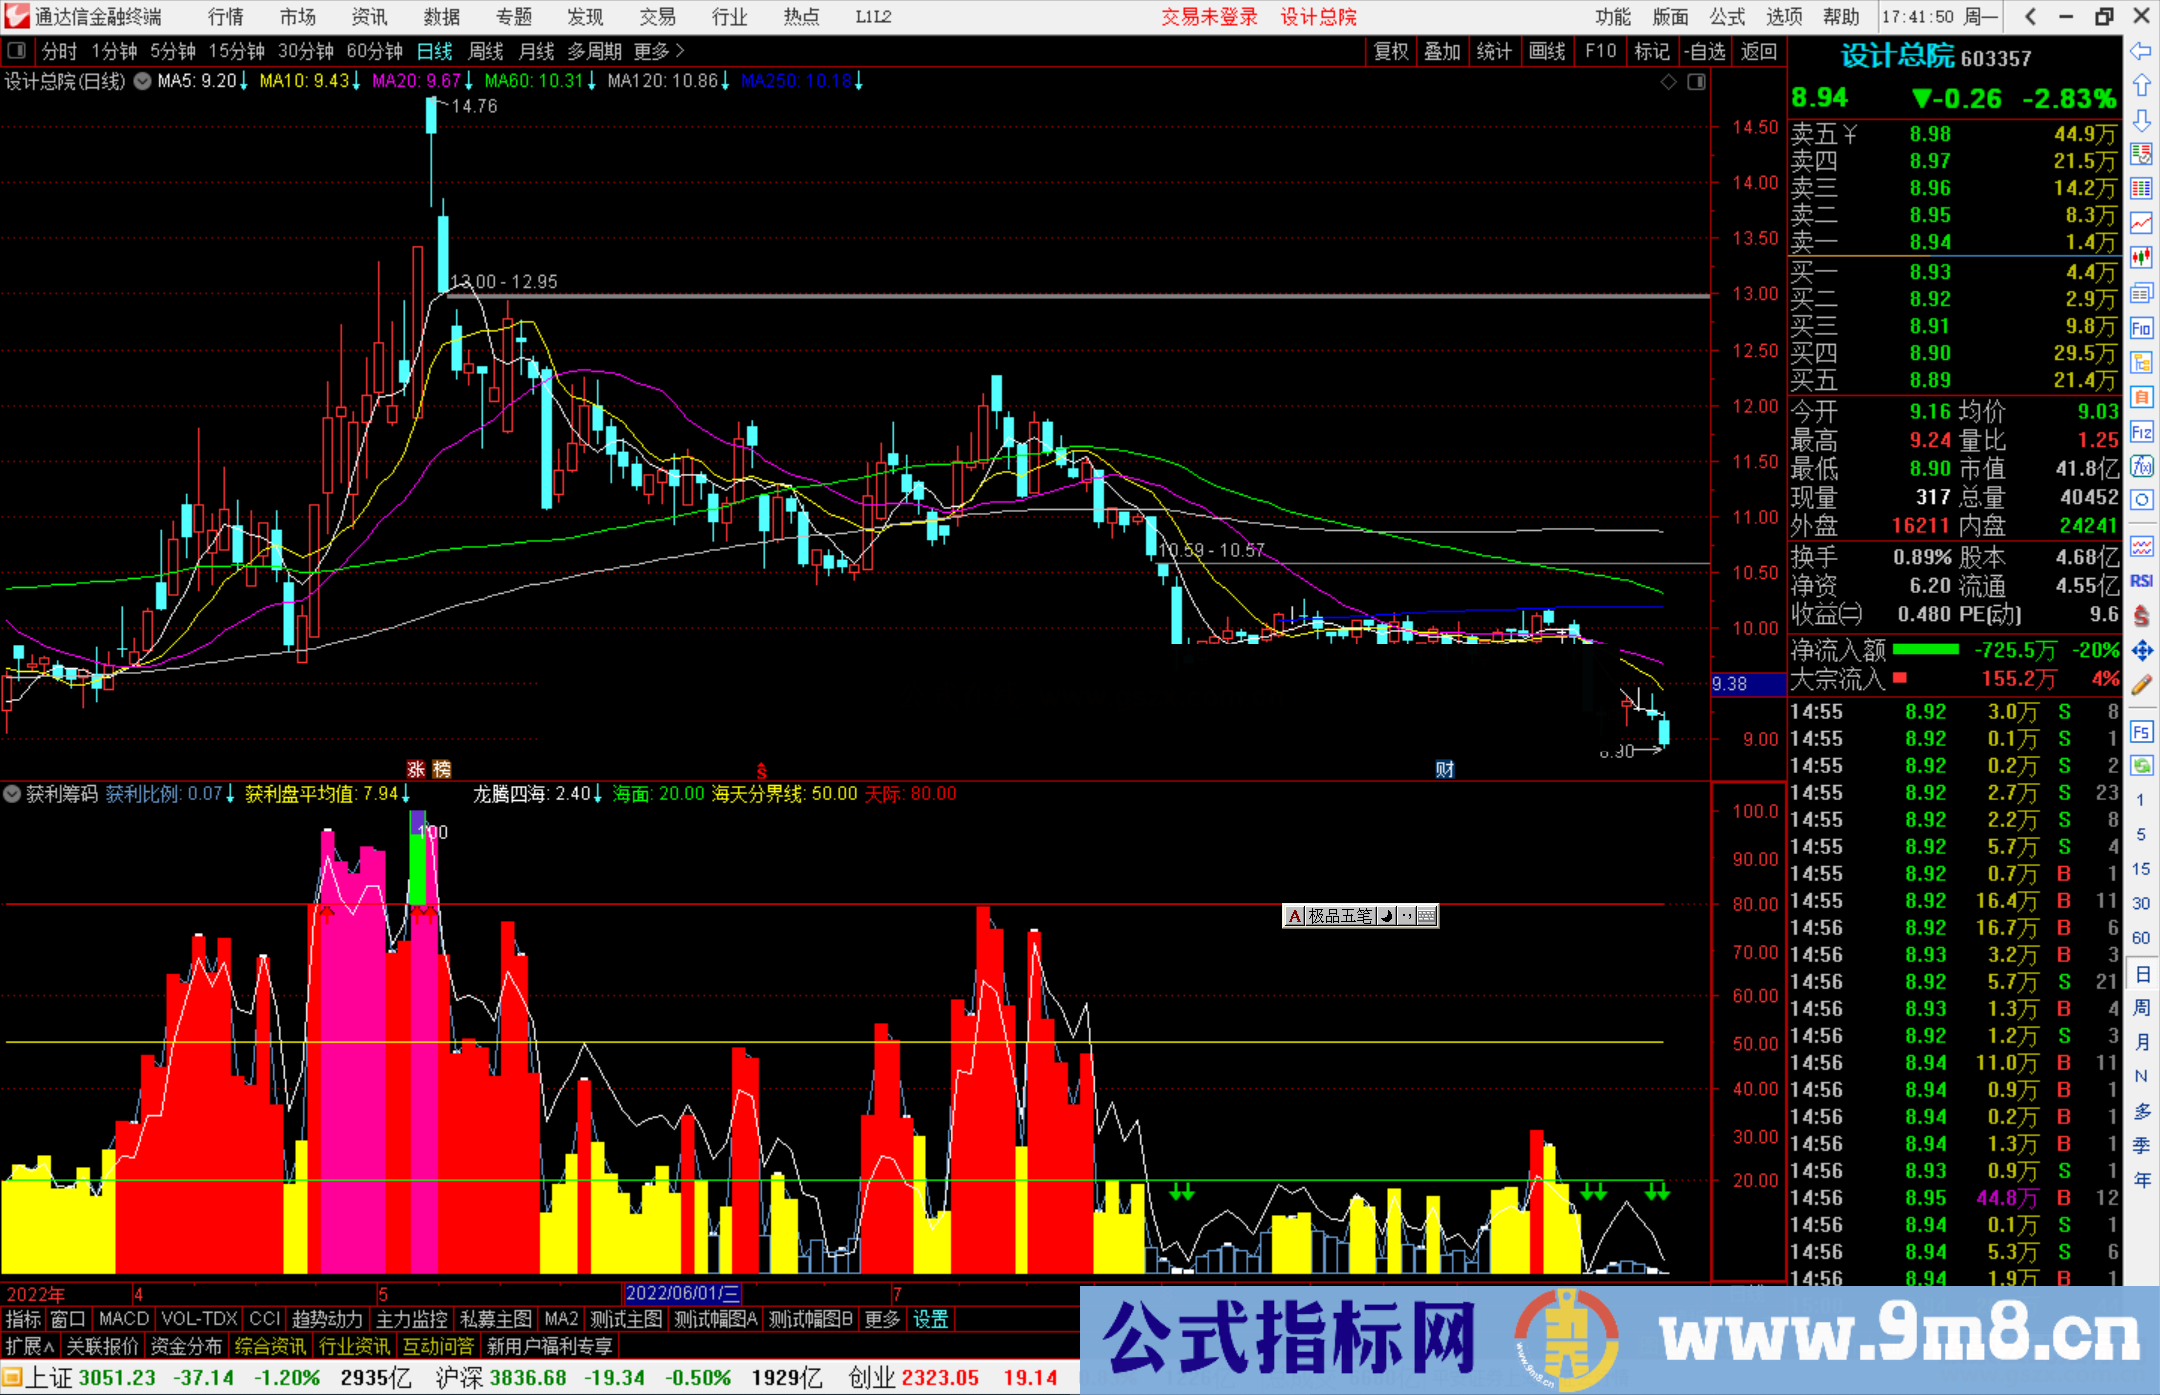Viewport: 2160px width, 1395px height.
Task: Toggle -自选 to remove stock from watchlist
Action: pyautogui.click(x=1705, y=51)
